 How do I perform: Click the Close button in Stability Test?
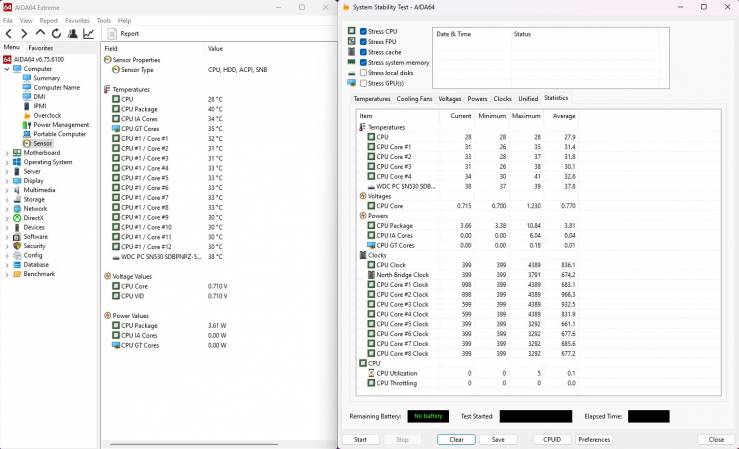[x=716, y=440]
